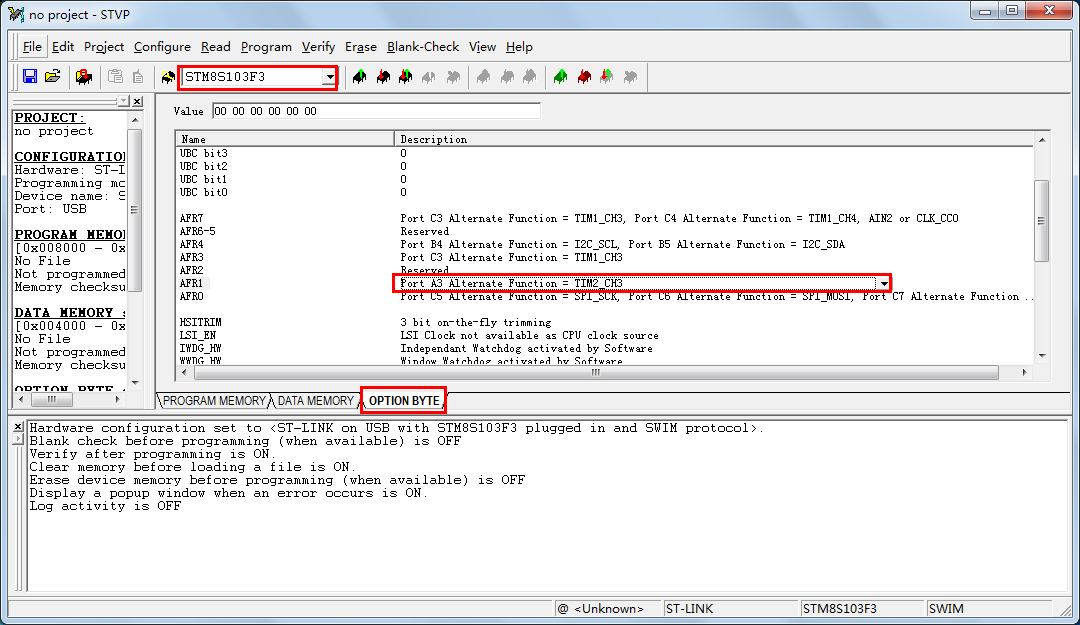
Task: Click the grayed erase current tab chip icon
Action: click(428, 76)
